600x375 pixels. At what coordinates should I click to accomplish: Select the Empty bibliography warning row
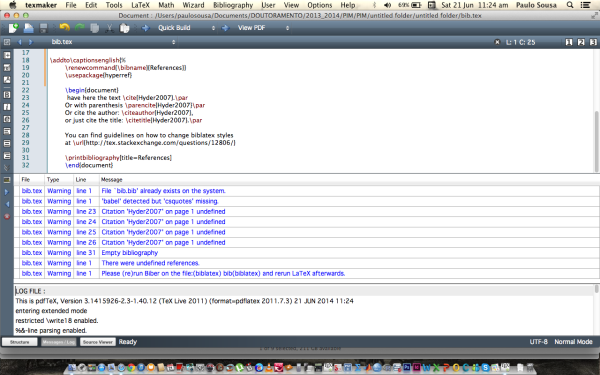306,253
